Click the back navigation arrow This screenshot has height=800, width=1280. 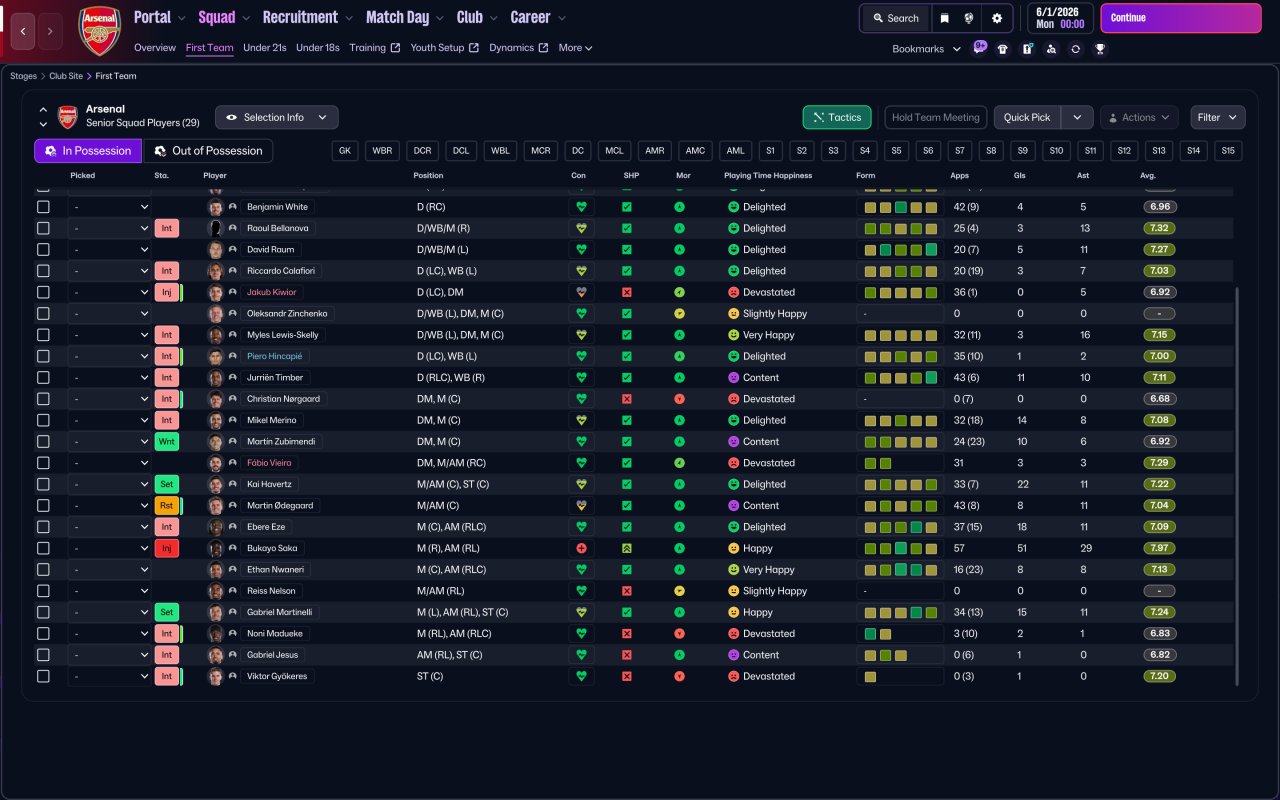tap(24, 31)
